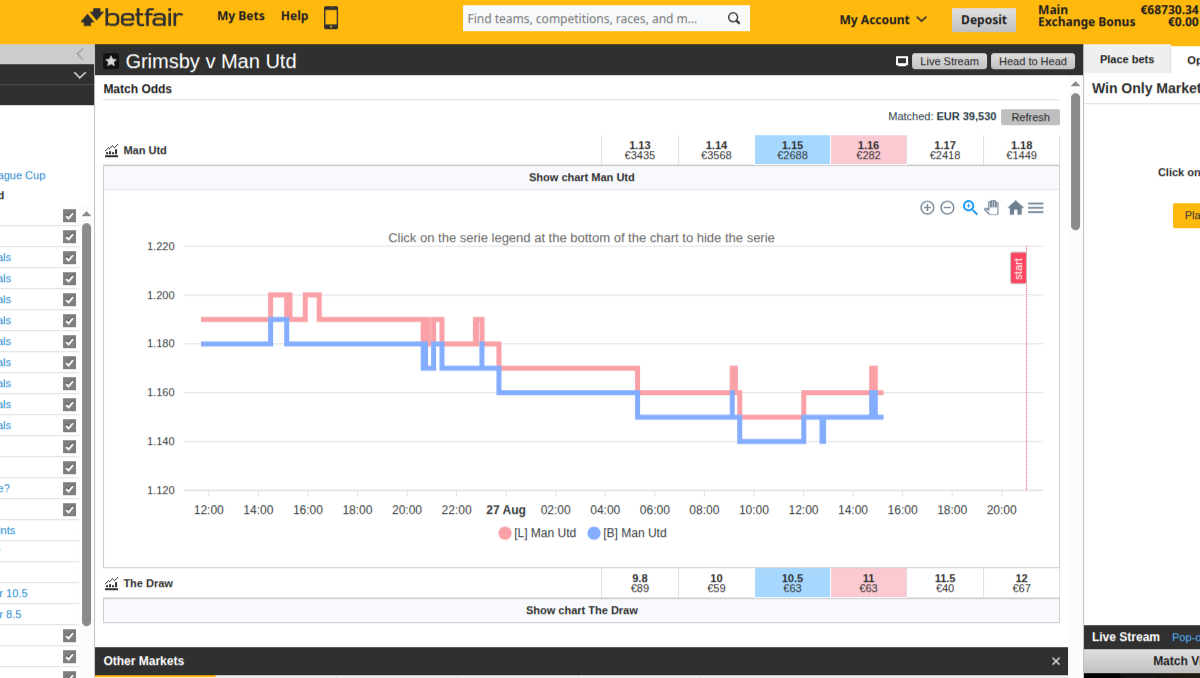Focus the search teams and competitions field
The height and width of the screenshot is (678, 1200).
coord(592,19)
